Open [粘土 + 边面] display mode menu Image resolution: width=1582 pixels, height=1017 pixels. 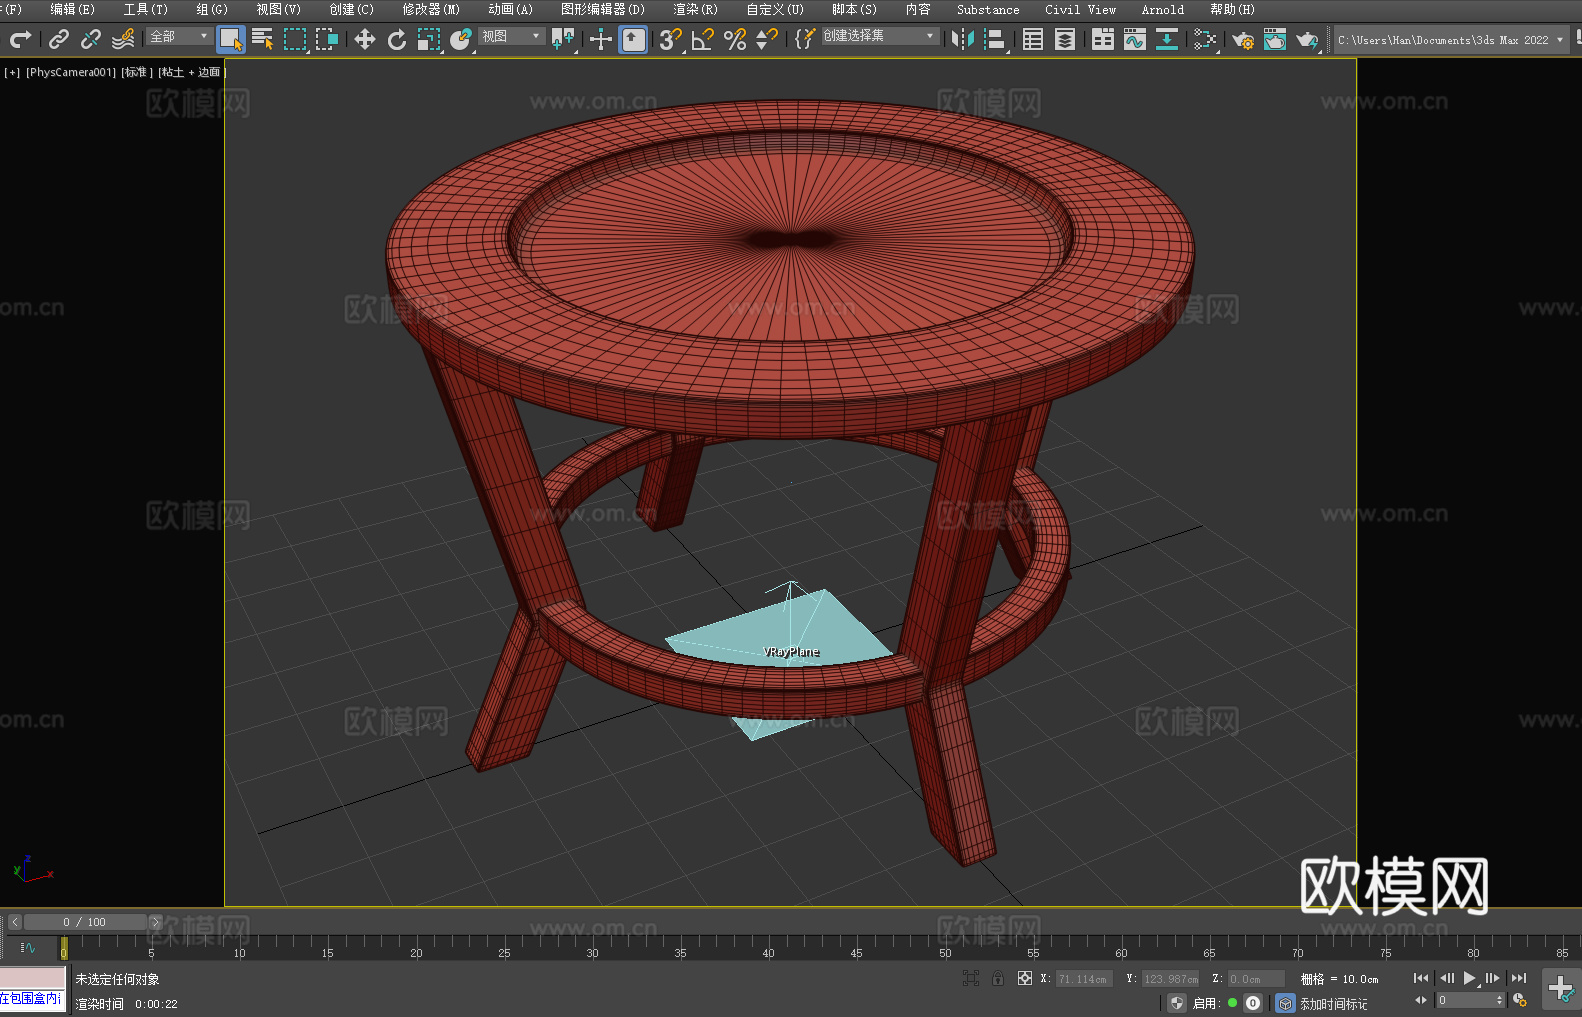pos(192,72)
